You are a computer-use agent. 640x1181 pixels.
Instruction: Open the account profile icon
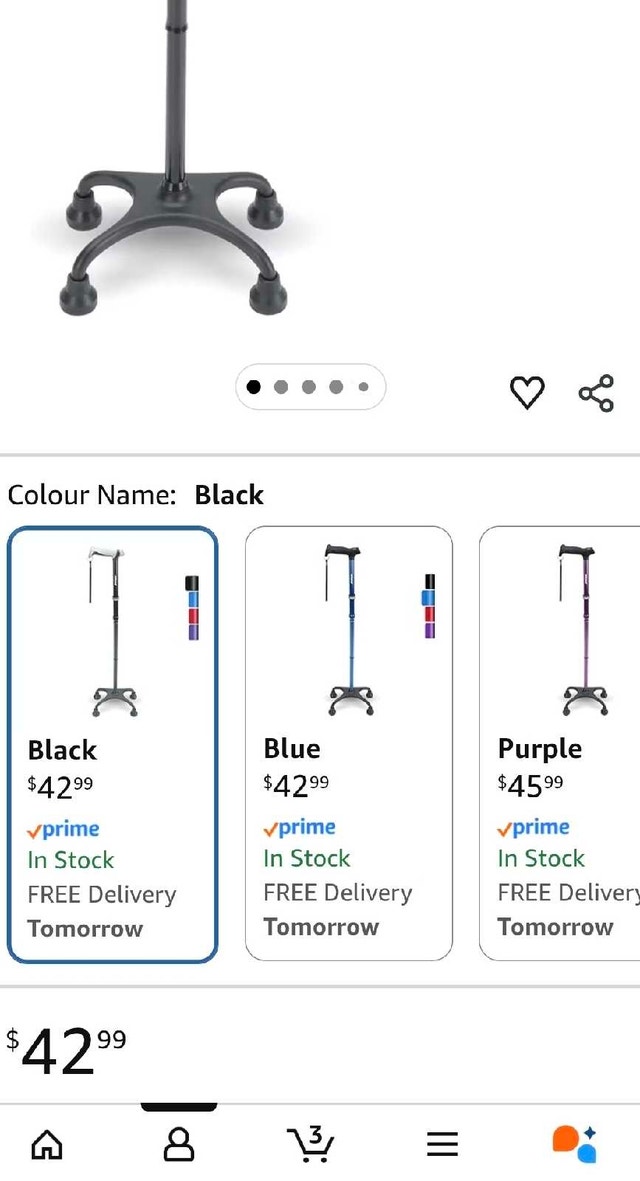[x=178, y=1143]
